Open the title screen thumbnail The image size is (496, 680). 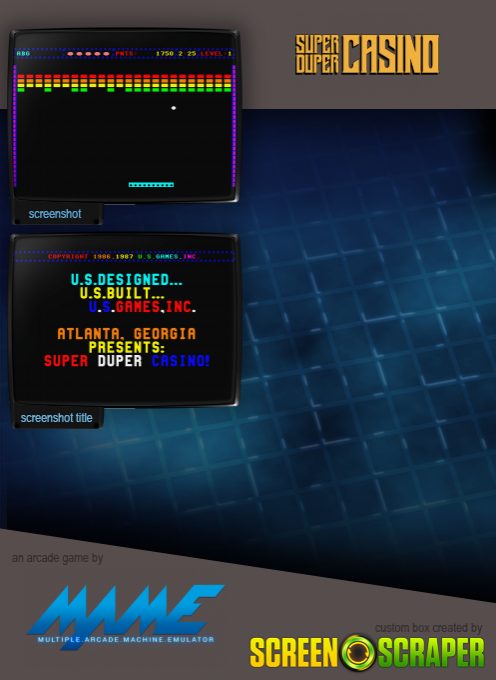[x=124, y=320]
